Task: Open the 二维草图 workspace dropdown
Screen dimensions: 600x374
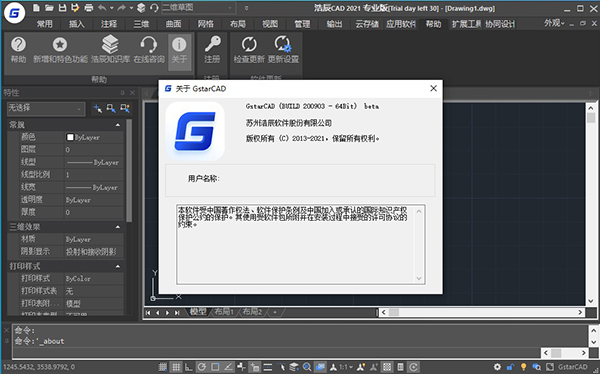Action: 198,8
